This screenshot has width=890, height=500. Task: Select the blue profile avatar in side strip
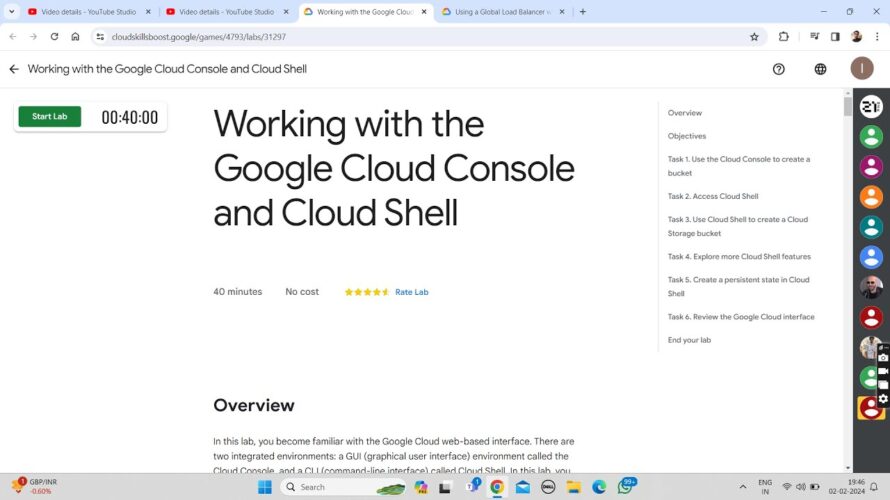pos(871,257)
